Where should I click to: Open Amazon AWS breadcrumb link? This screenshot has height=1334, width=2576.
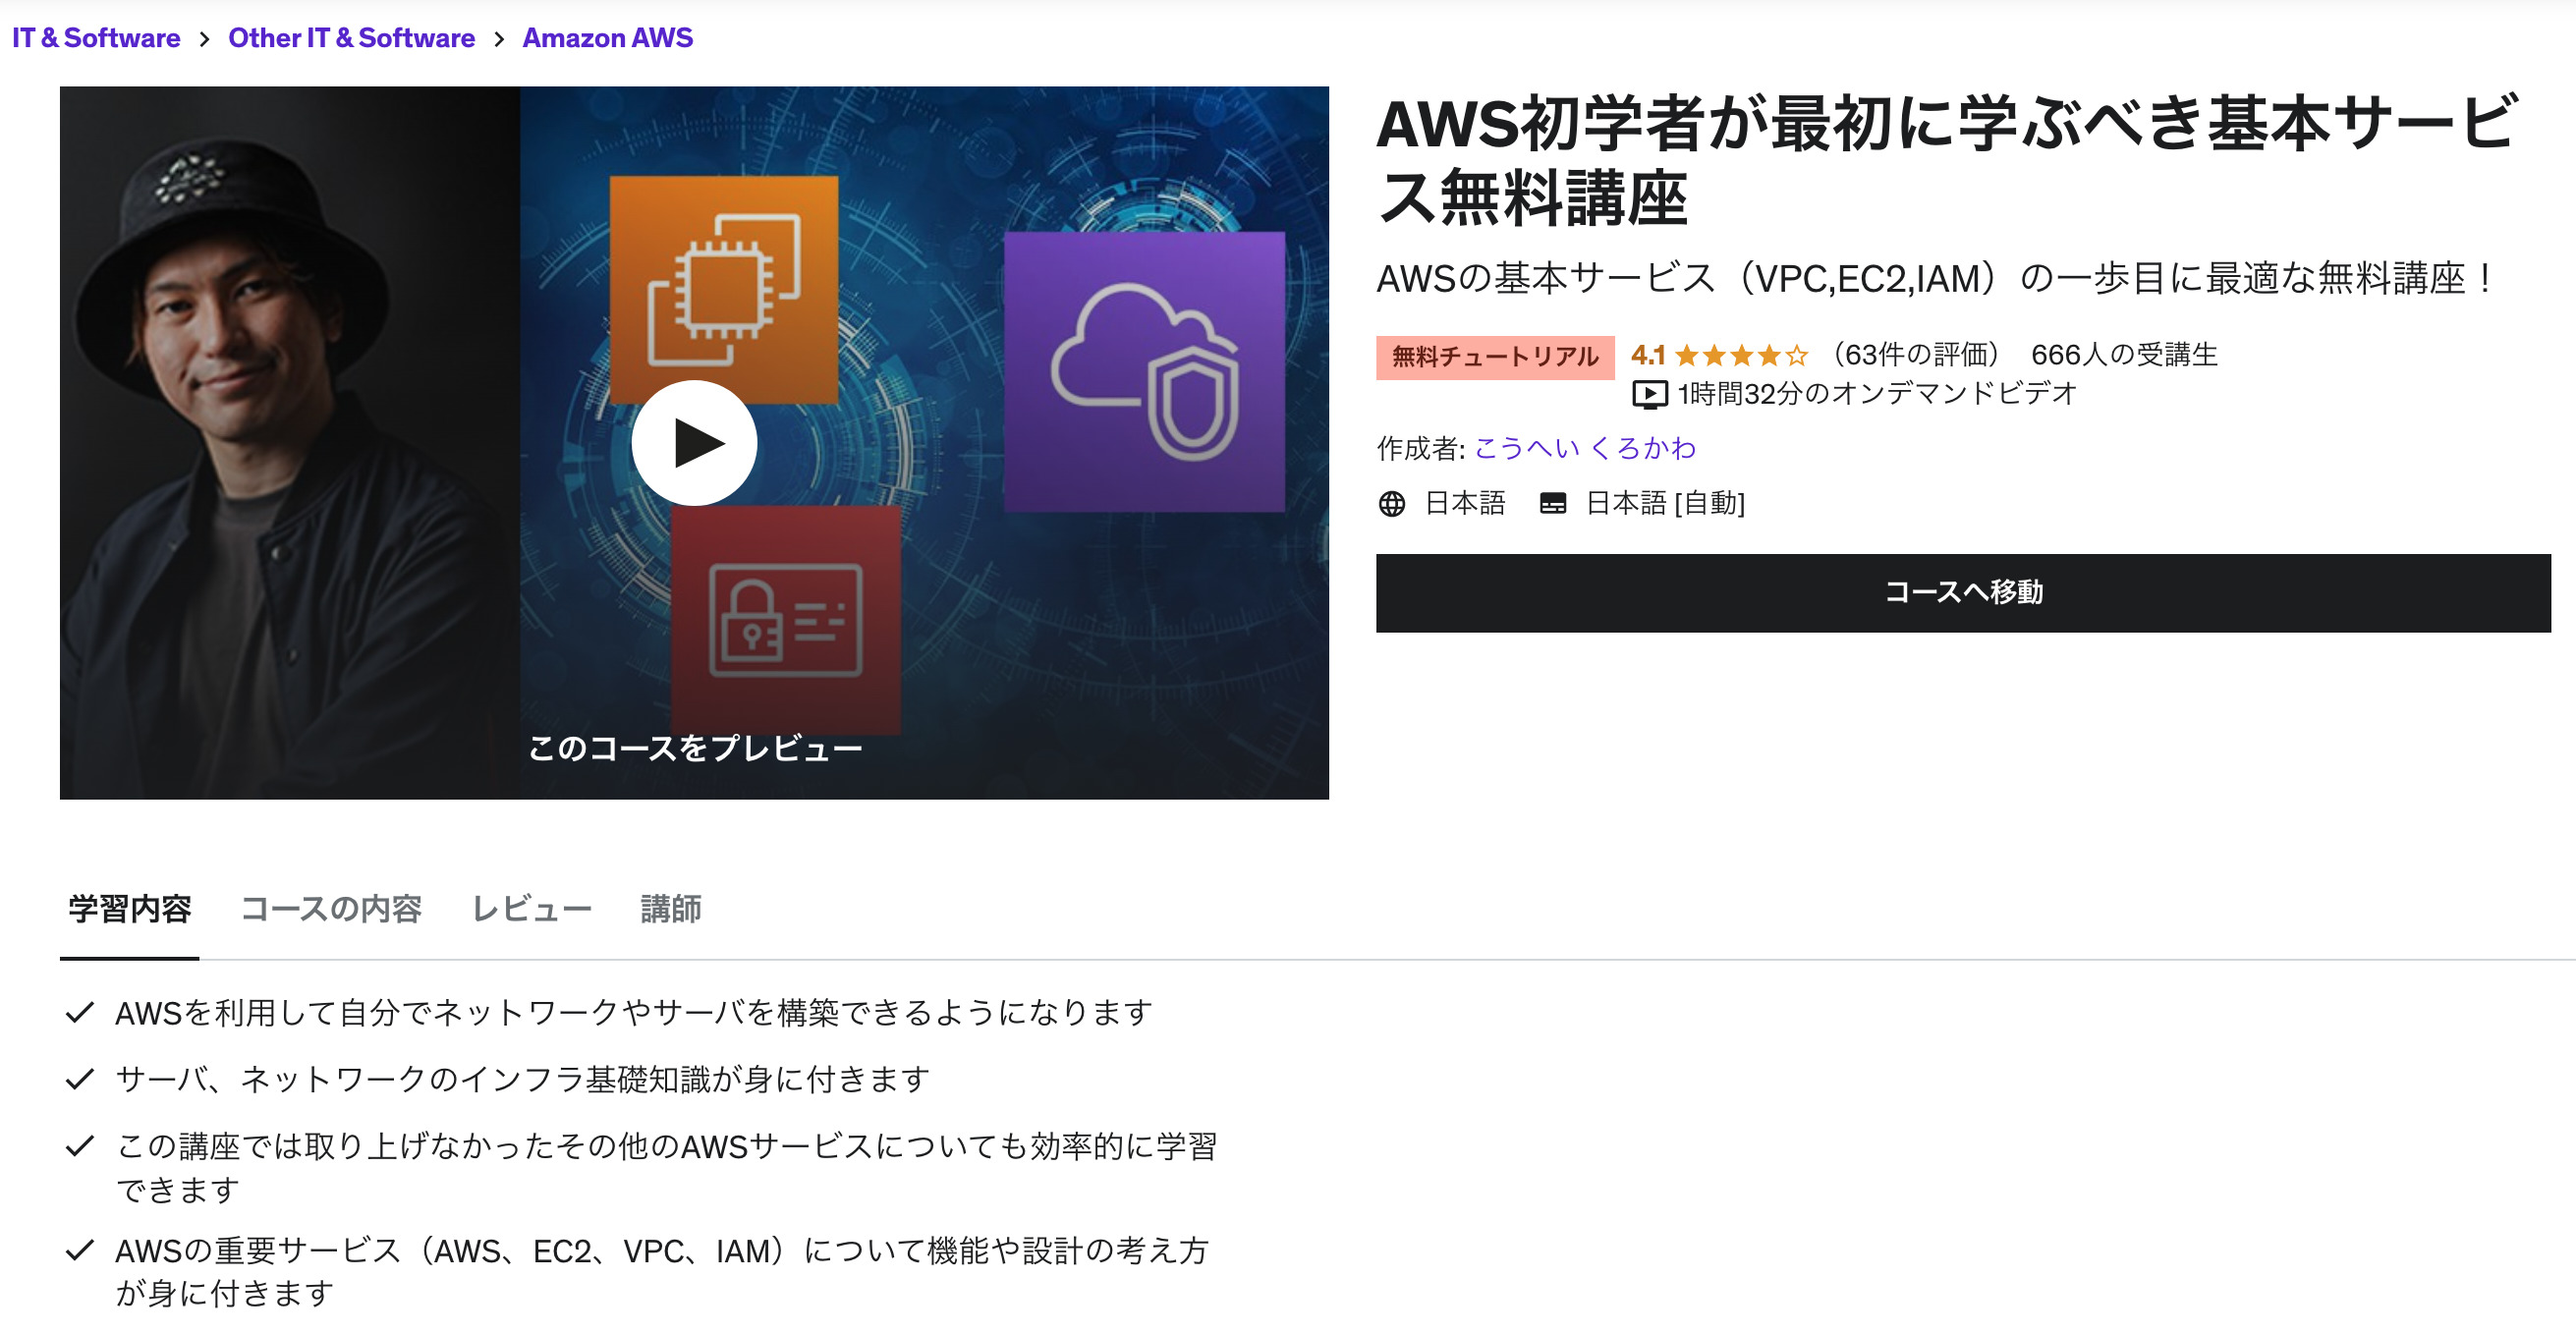click(607, 38)
